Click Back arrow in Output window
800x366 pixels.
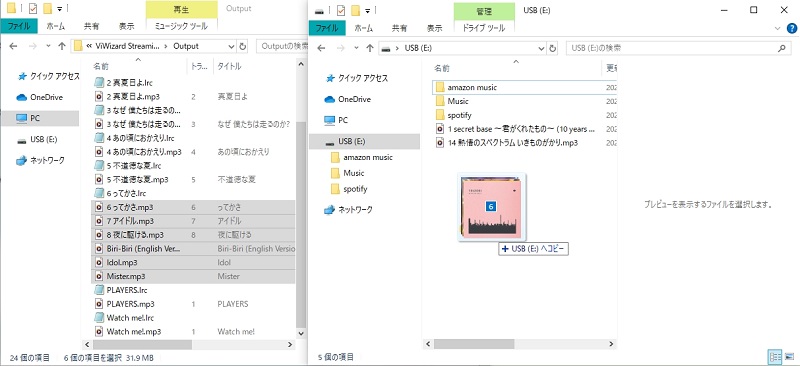pos(14,46)
